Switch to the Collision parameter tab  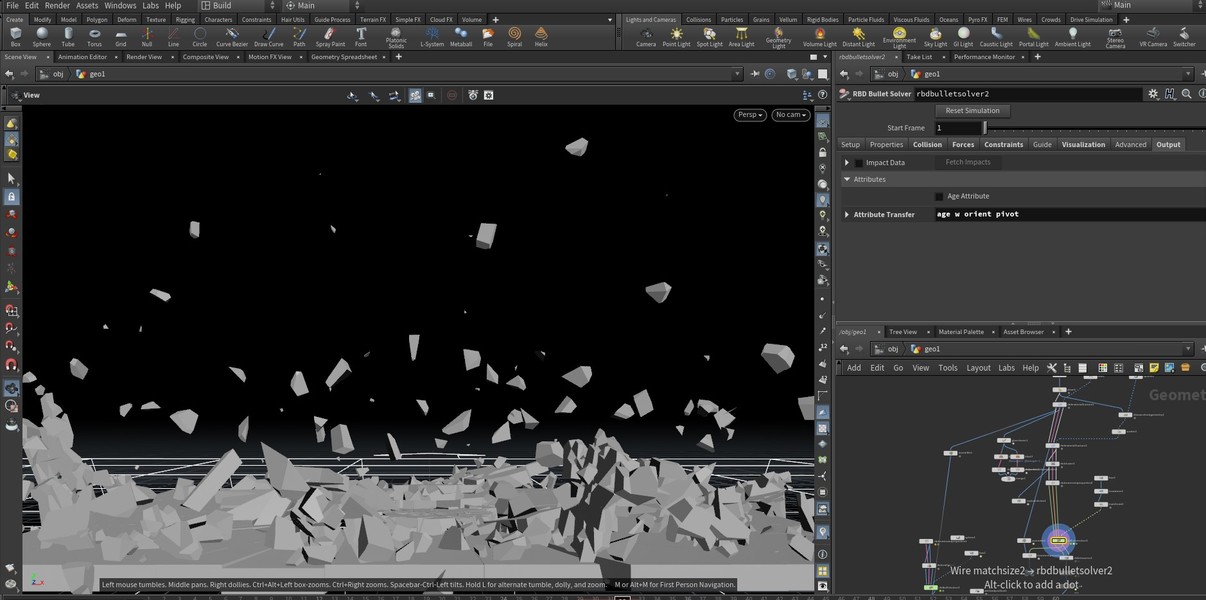point(927,145)
